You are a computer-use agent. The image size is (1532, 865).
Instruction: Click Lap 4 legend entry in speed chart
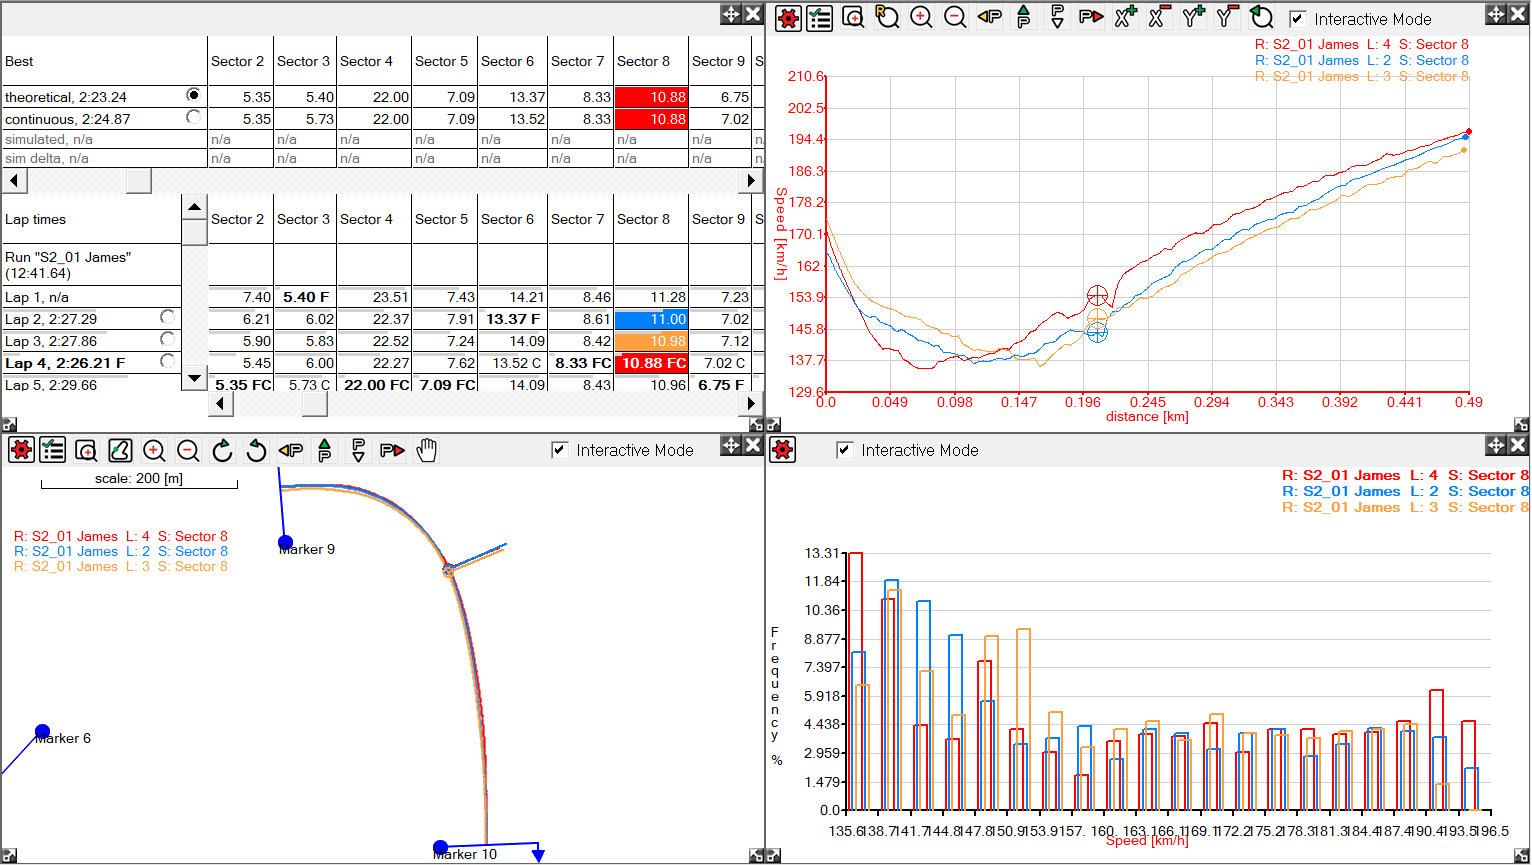click(x=1361, y=44)
